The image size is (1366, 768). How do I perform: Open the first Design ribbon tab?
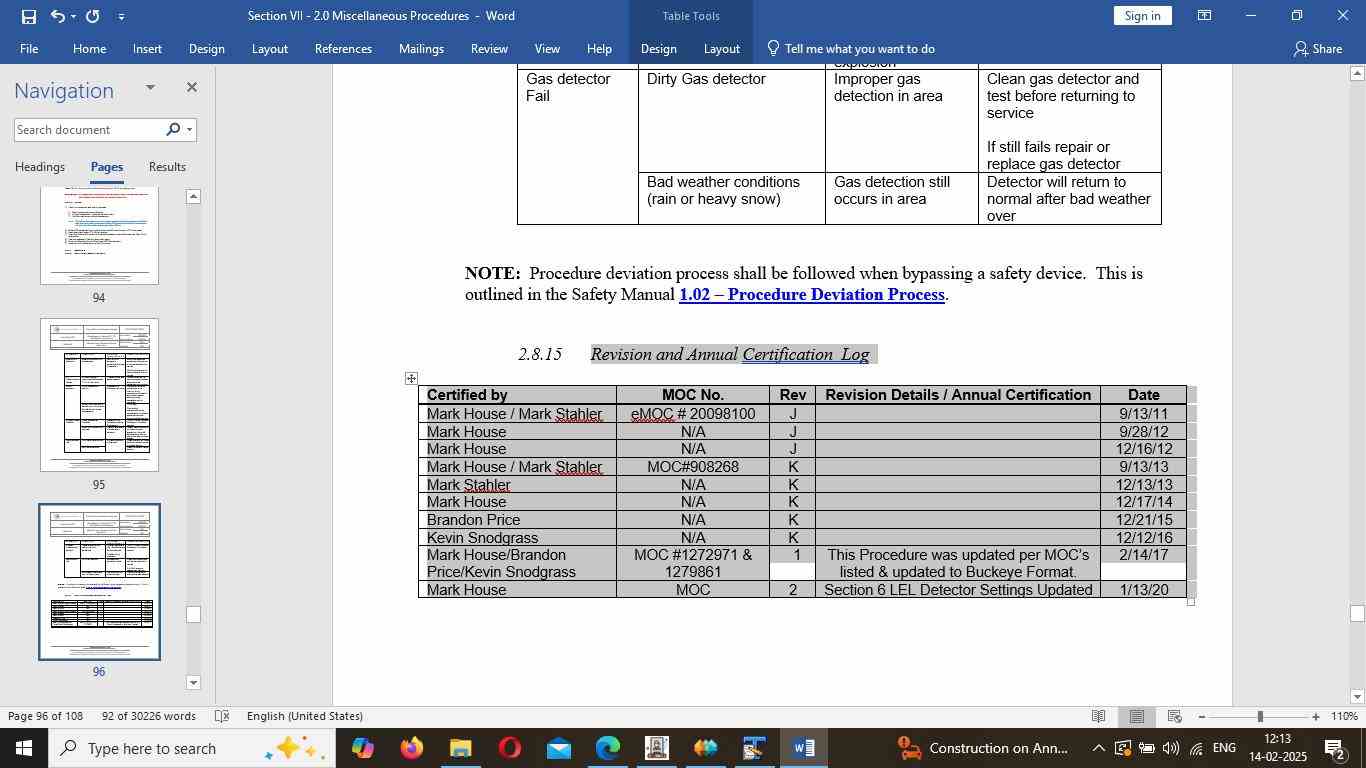click(x=206, y=48)
